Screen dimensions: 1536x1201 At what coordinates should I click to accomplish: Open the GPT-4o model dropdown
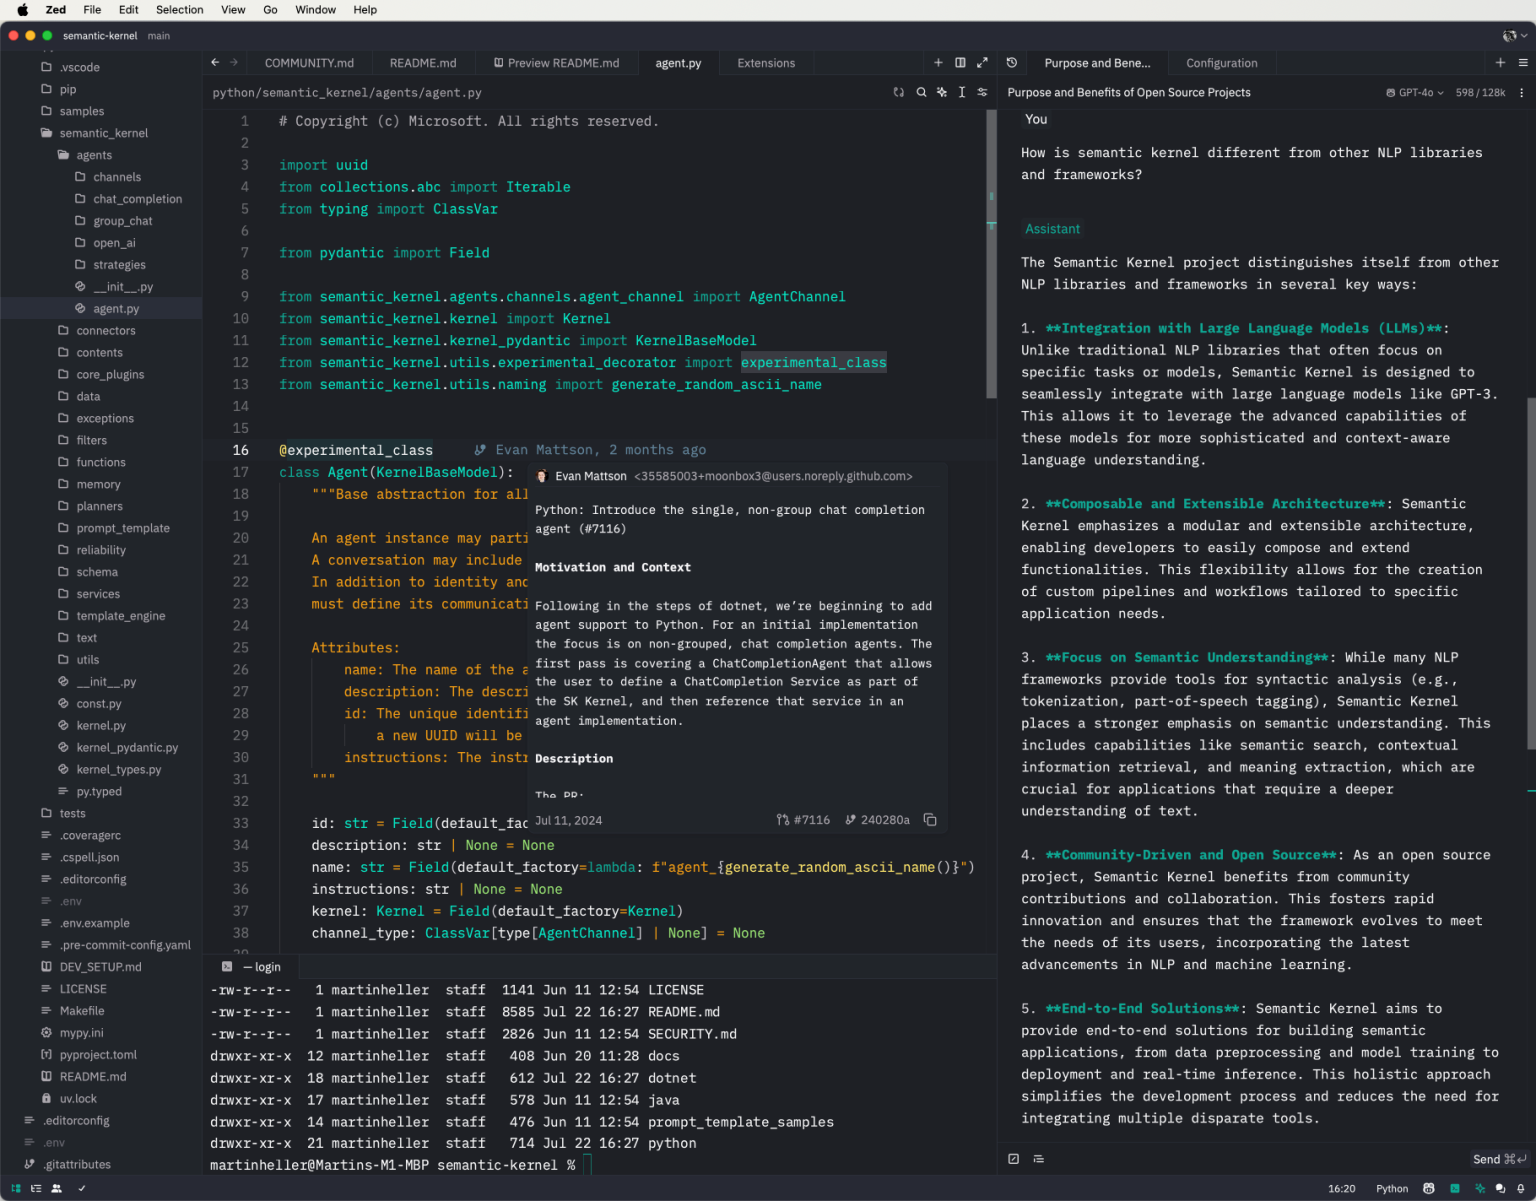click(1413, 92)
